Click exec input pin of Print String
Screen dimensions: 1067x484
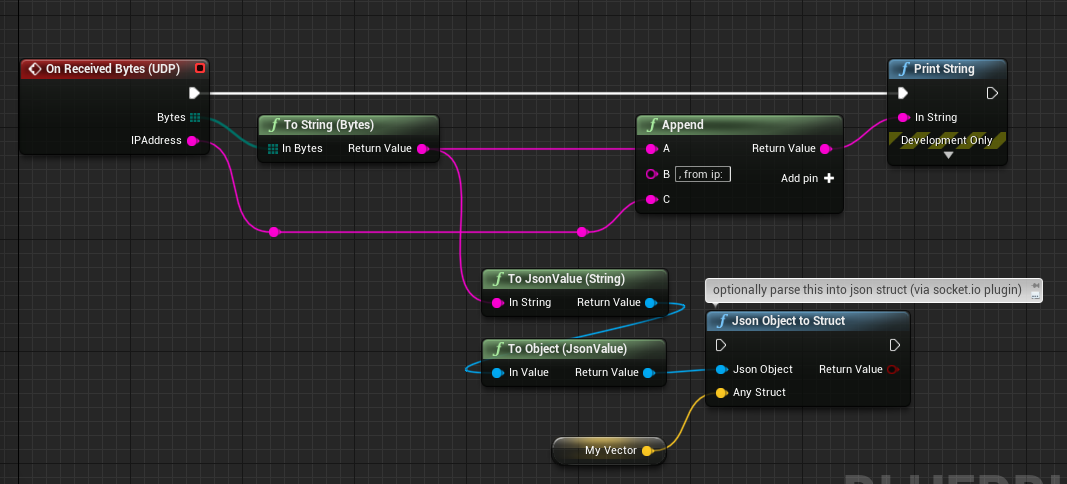[x=903, y=93]
